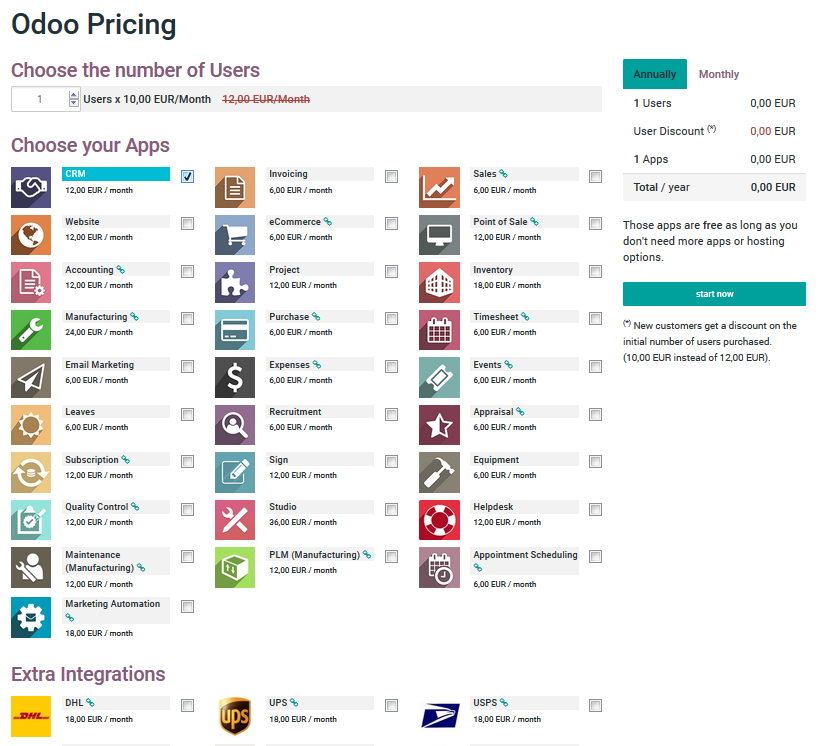Decrease the number of users with down arrow
The height and width of the screenshot is (746, 818).
coord(74,103)
